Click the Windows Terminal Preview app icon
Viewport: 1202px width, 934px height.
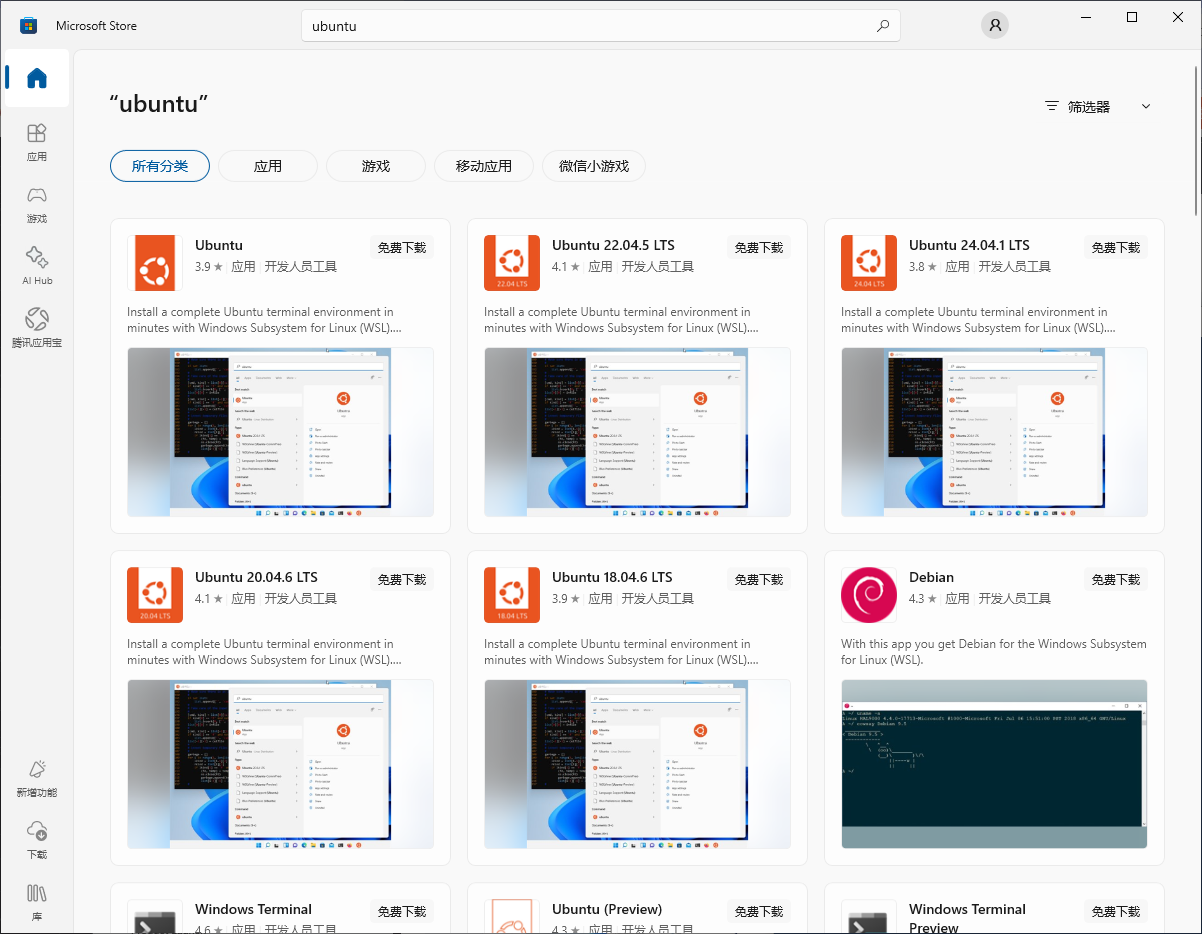(869, 916)
